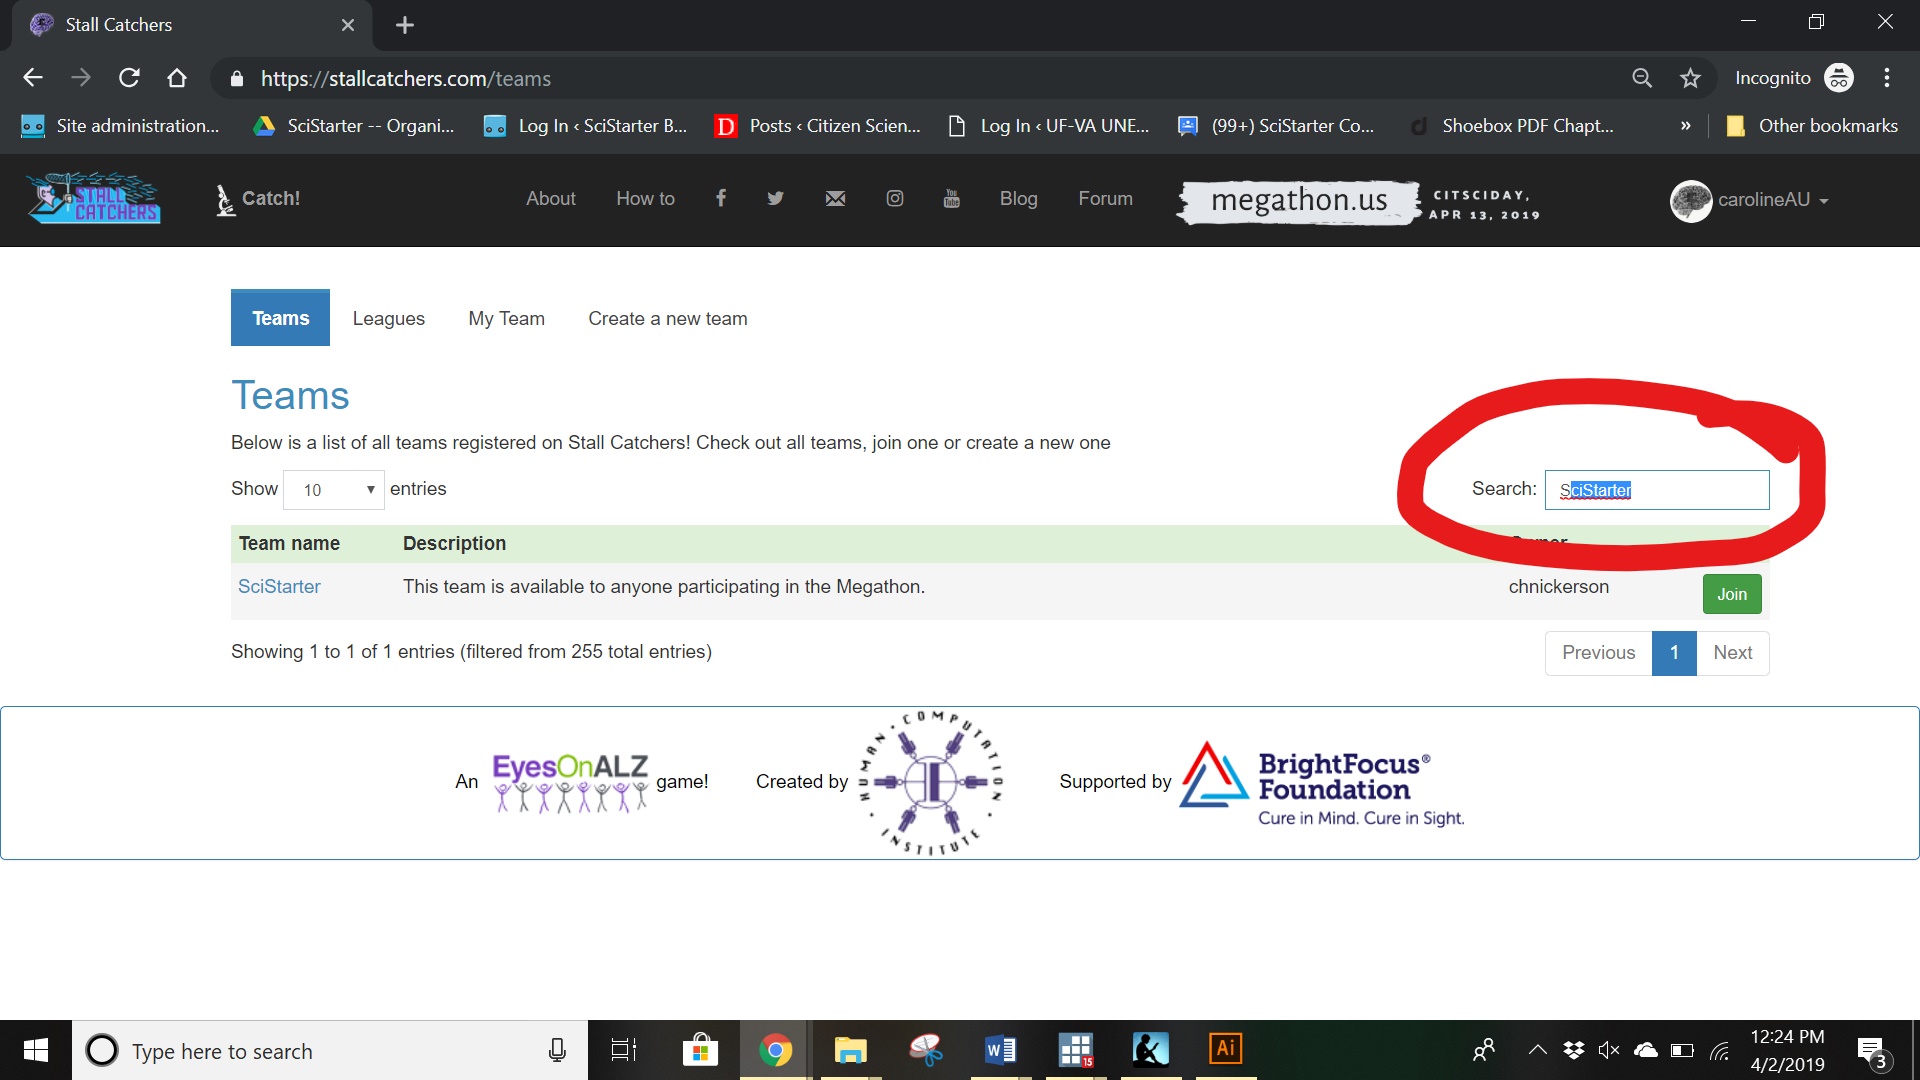Open the Other bookmarks folder
The image size is (1920, 1080).
(1812, 126)
